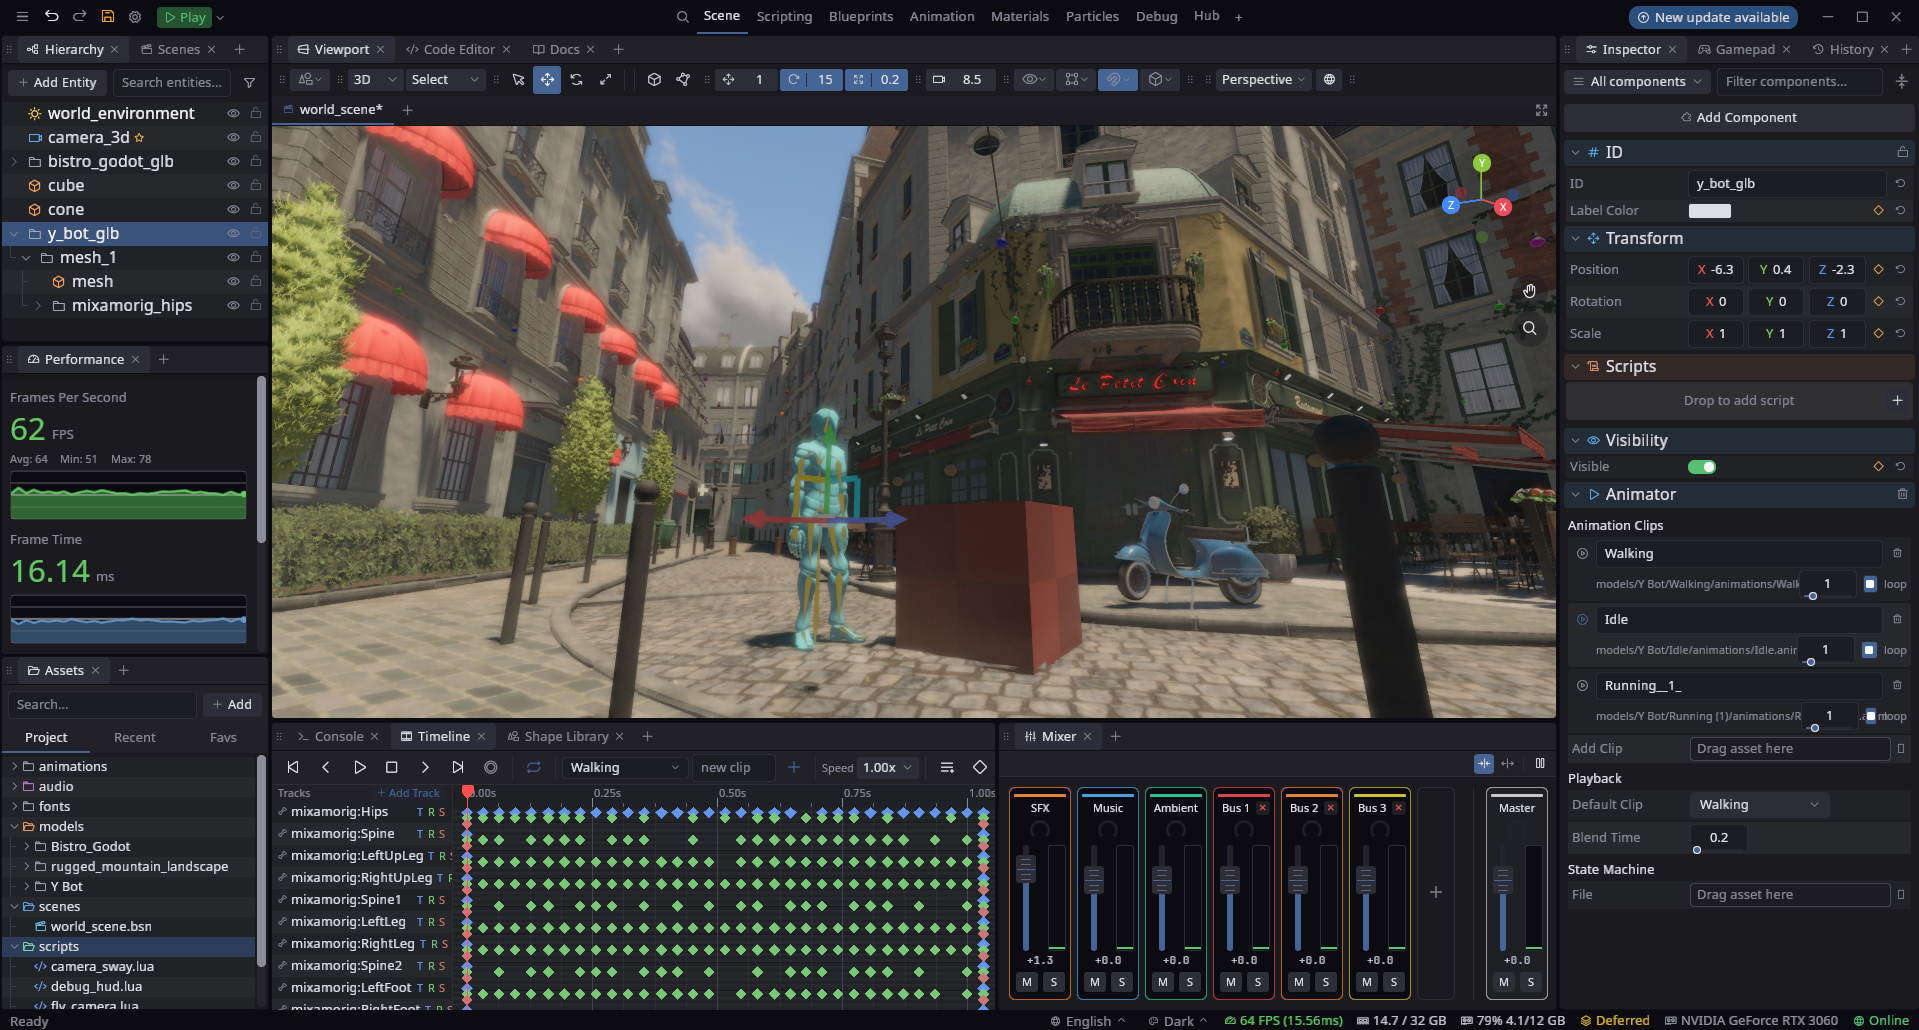Mute the Master mixer channel

[1503, 982]
